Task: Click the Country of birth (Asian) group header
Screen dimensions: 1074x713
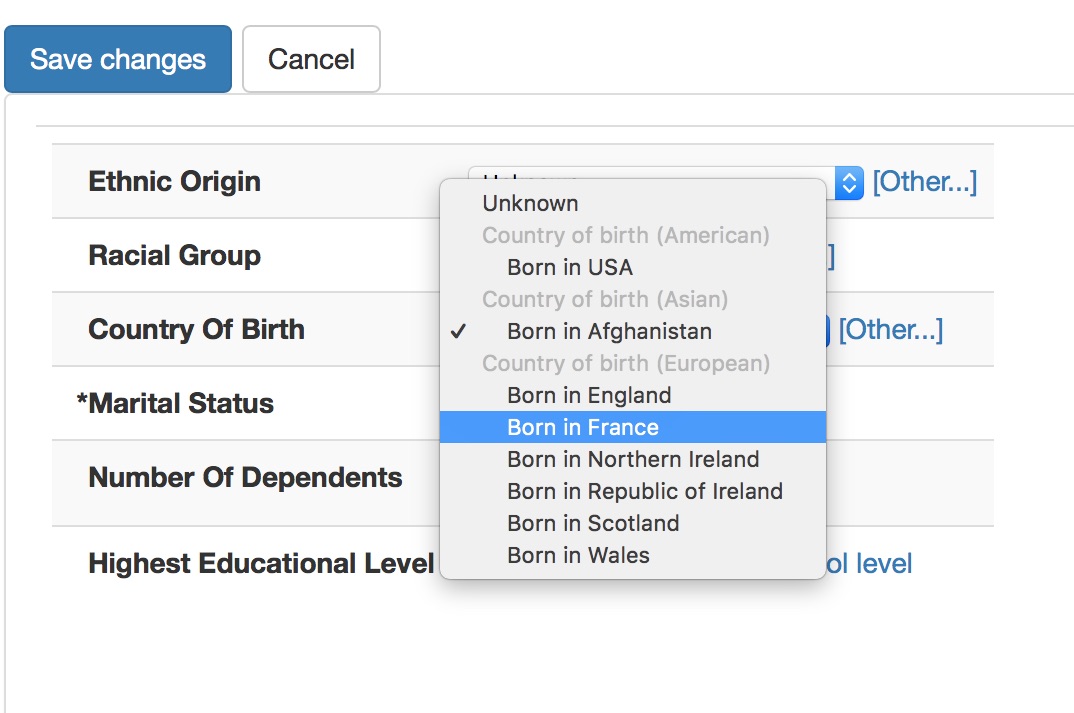Action: [x=605, y=299]
